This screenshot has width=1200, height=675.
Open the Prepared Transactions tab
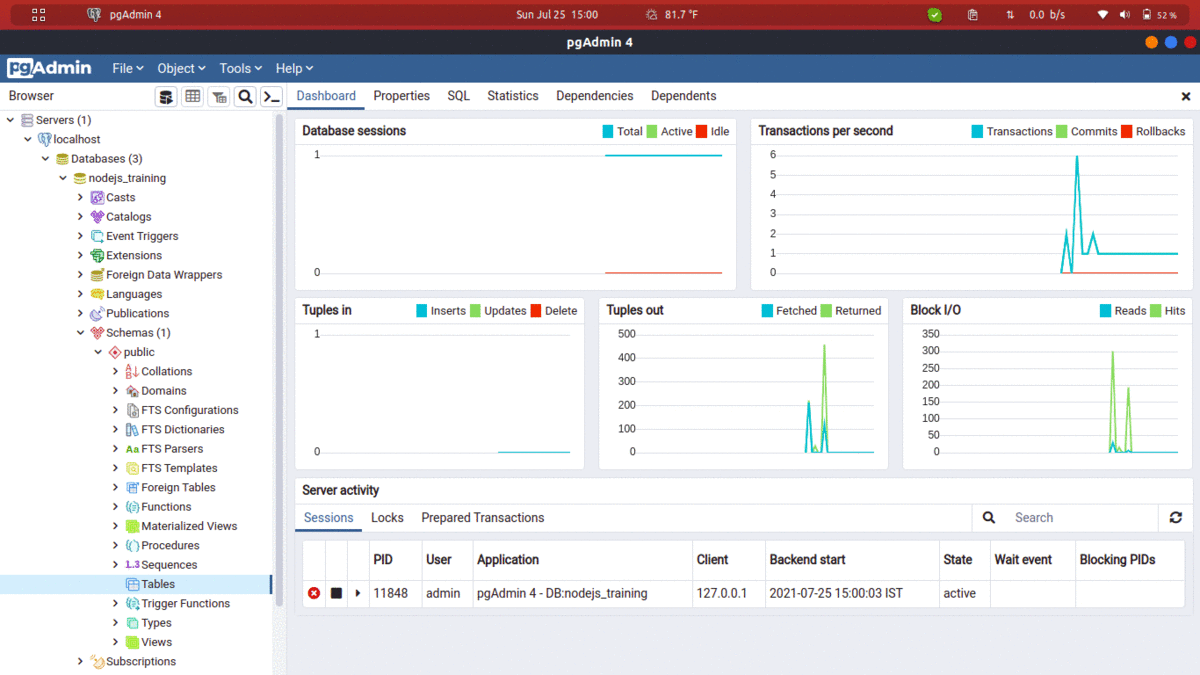pyautogui.click(x=483, y=518)
